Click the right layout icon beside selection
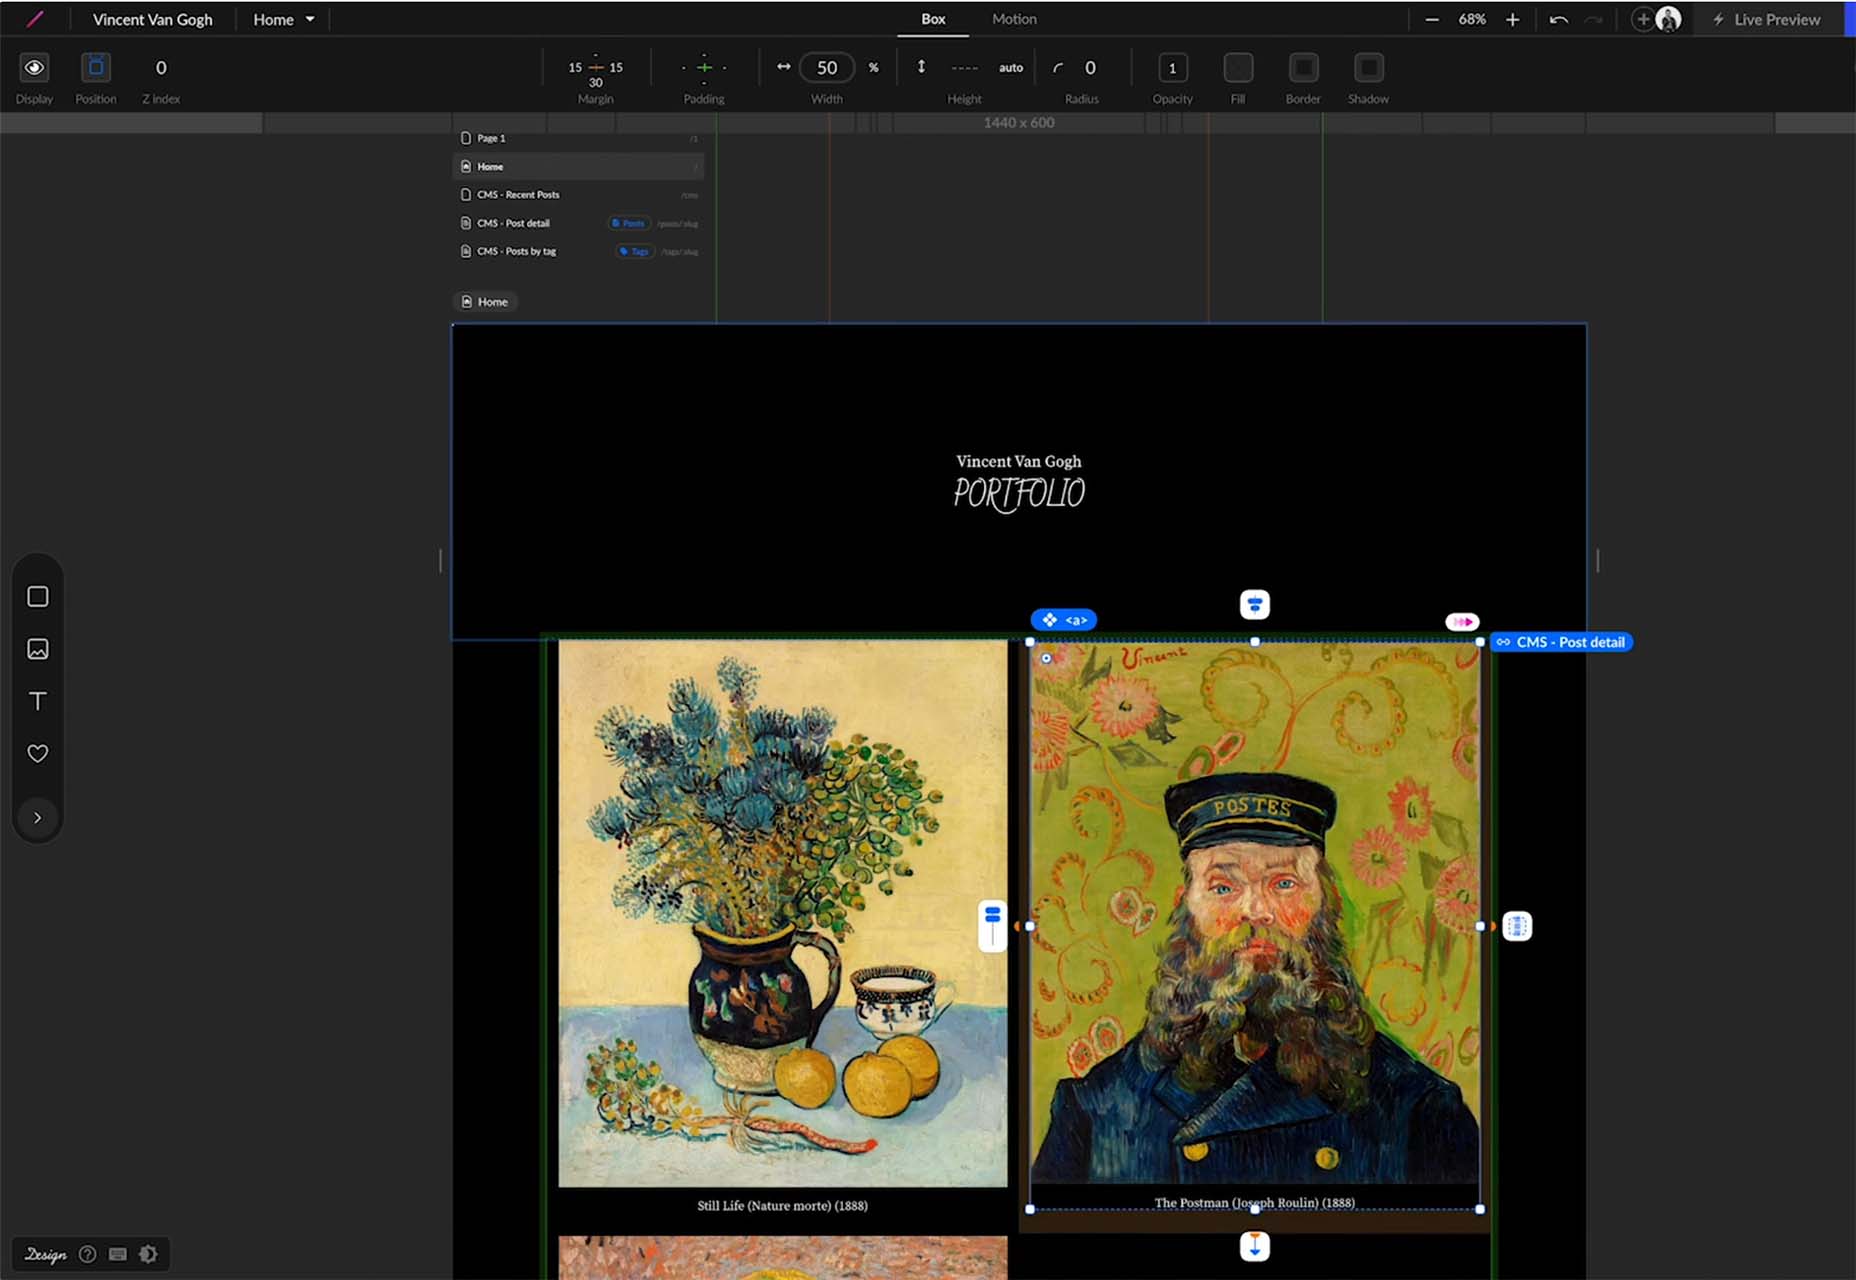The height and width of the screenshot is (1280, 1856). tap(1517, 926)
